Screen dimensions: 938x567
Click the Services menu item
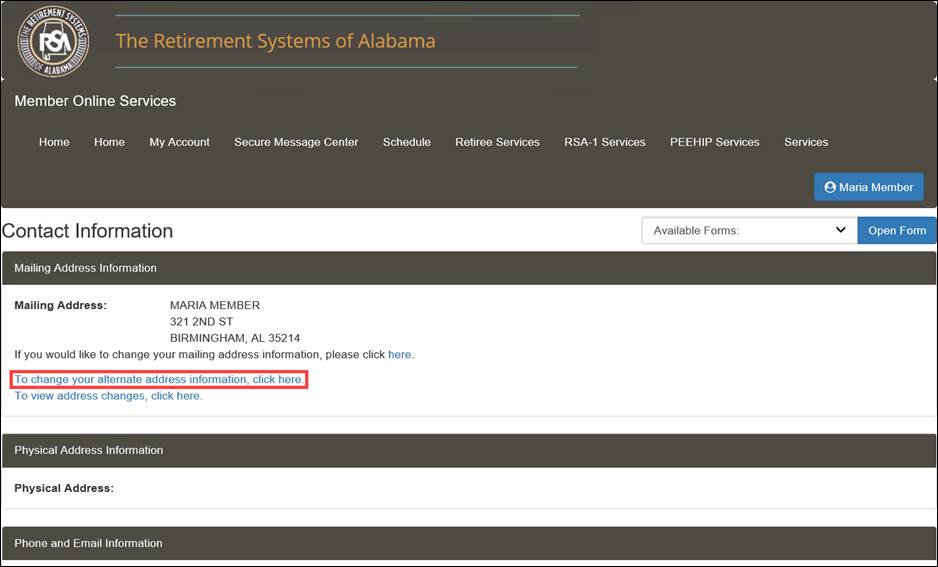click(x=806, y=142)
